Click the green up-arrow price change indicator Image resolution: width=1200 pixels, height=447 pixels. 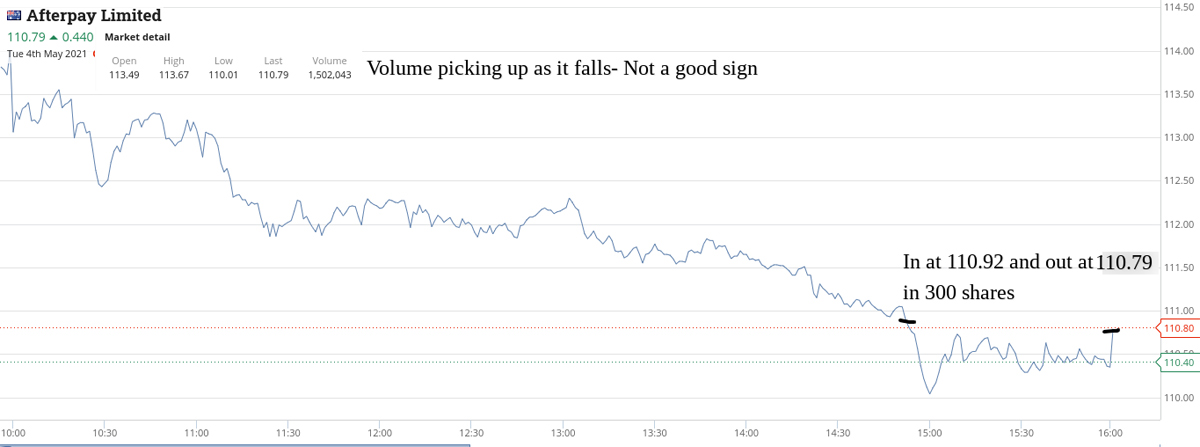pos(52,37)
